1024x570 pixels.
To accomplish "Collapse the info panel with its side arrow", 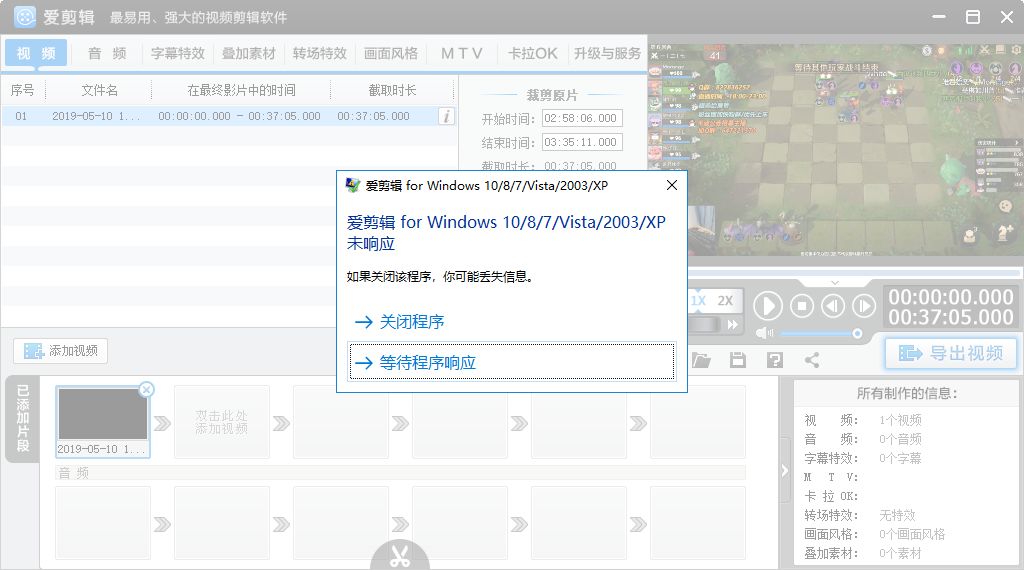I will click(784, 470).
